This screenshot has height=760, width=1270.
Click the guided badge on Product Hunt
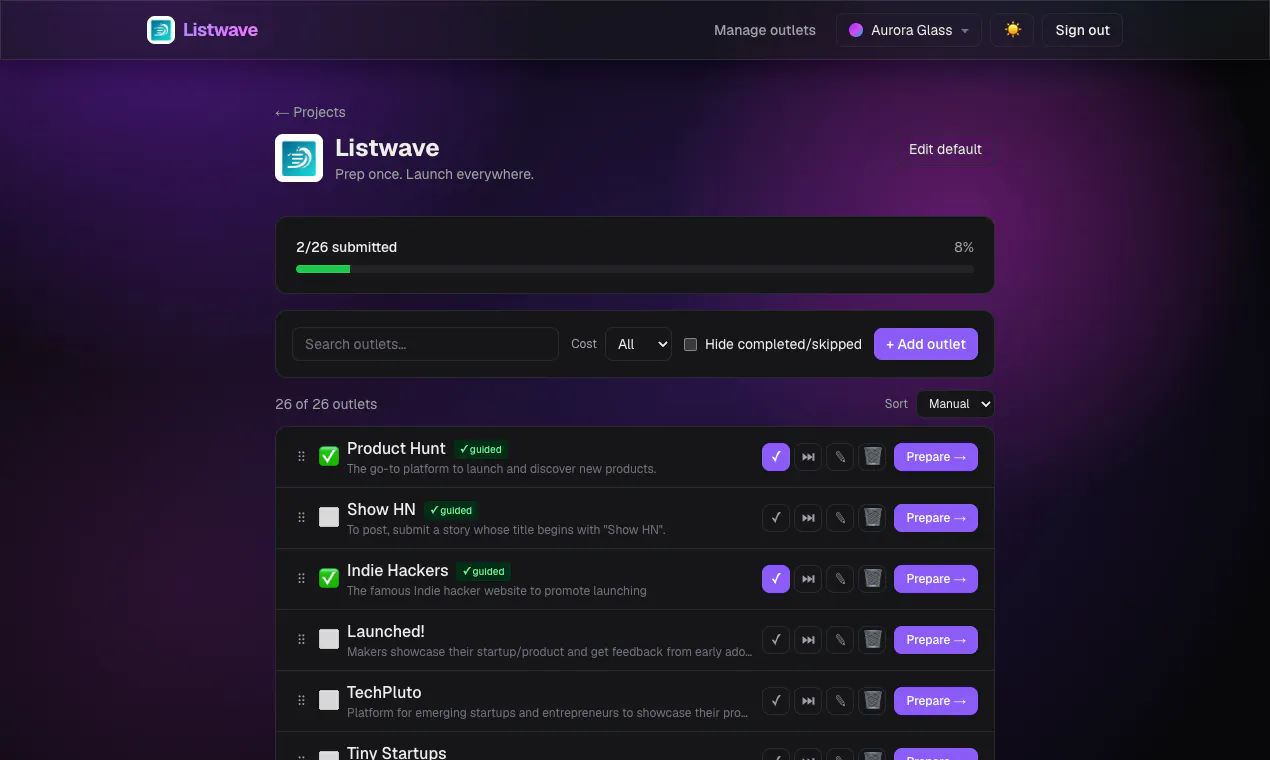(x=481, y=449)
